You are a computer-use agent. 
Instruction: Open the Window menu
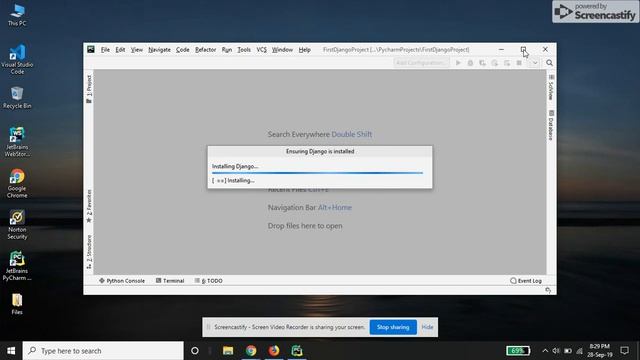tap(282, 50)
